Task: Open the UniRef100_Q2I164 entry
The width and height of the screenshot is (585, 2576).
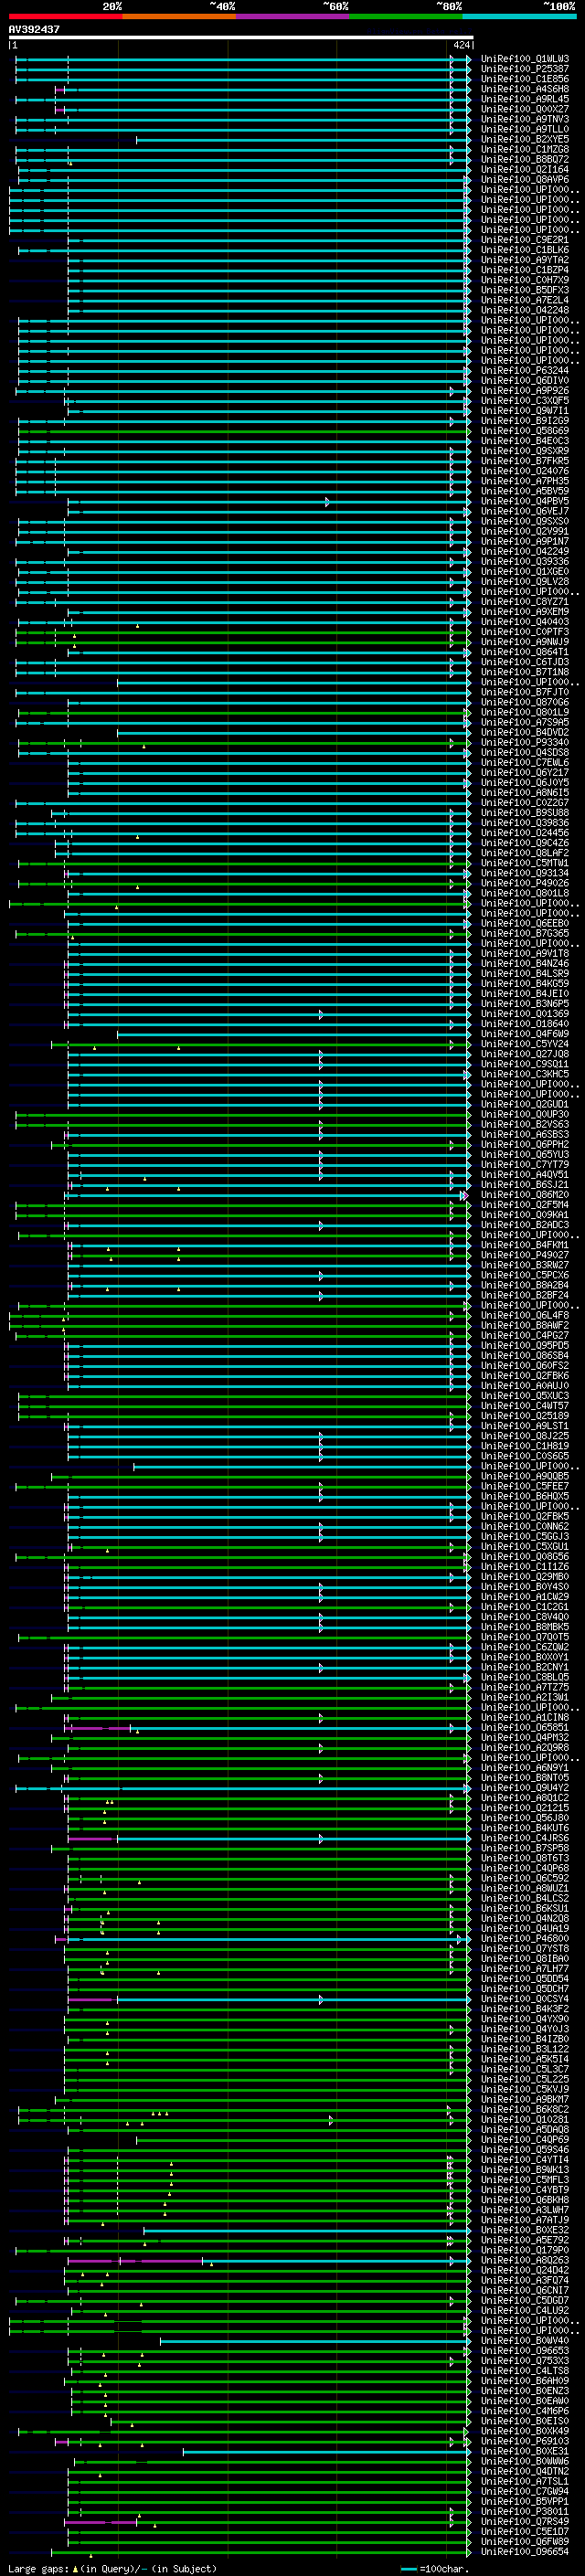Action: (524, 170)
